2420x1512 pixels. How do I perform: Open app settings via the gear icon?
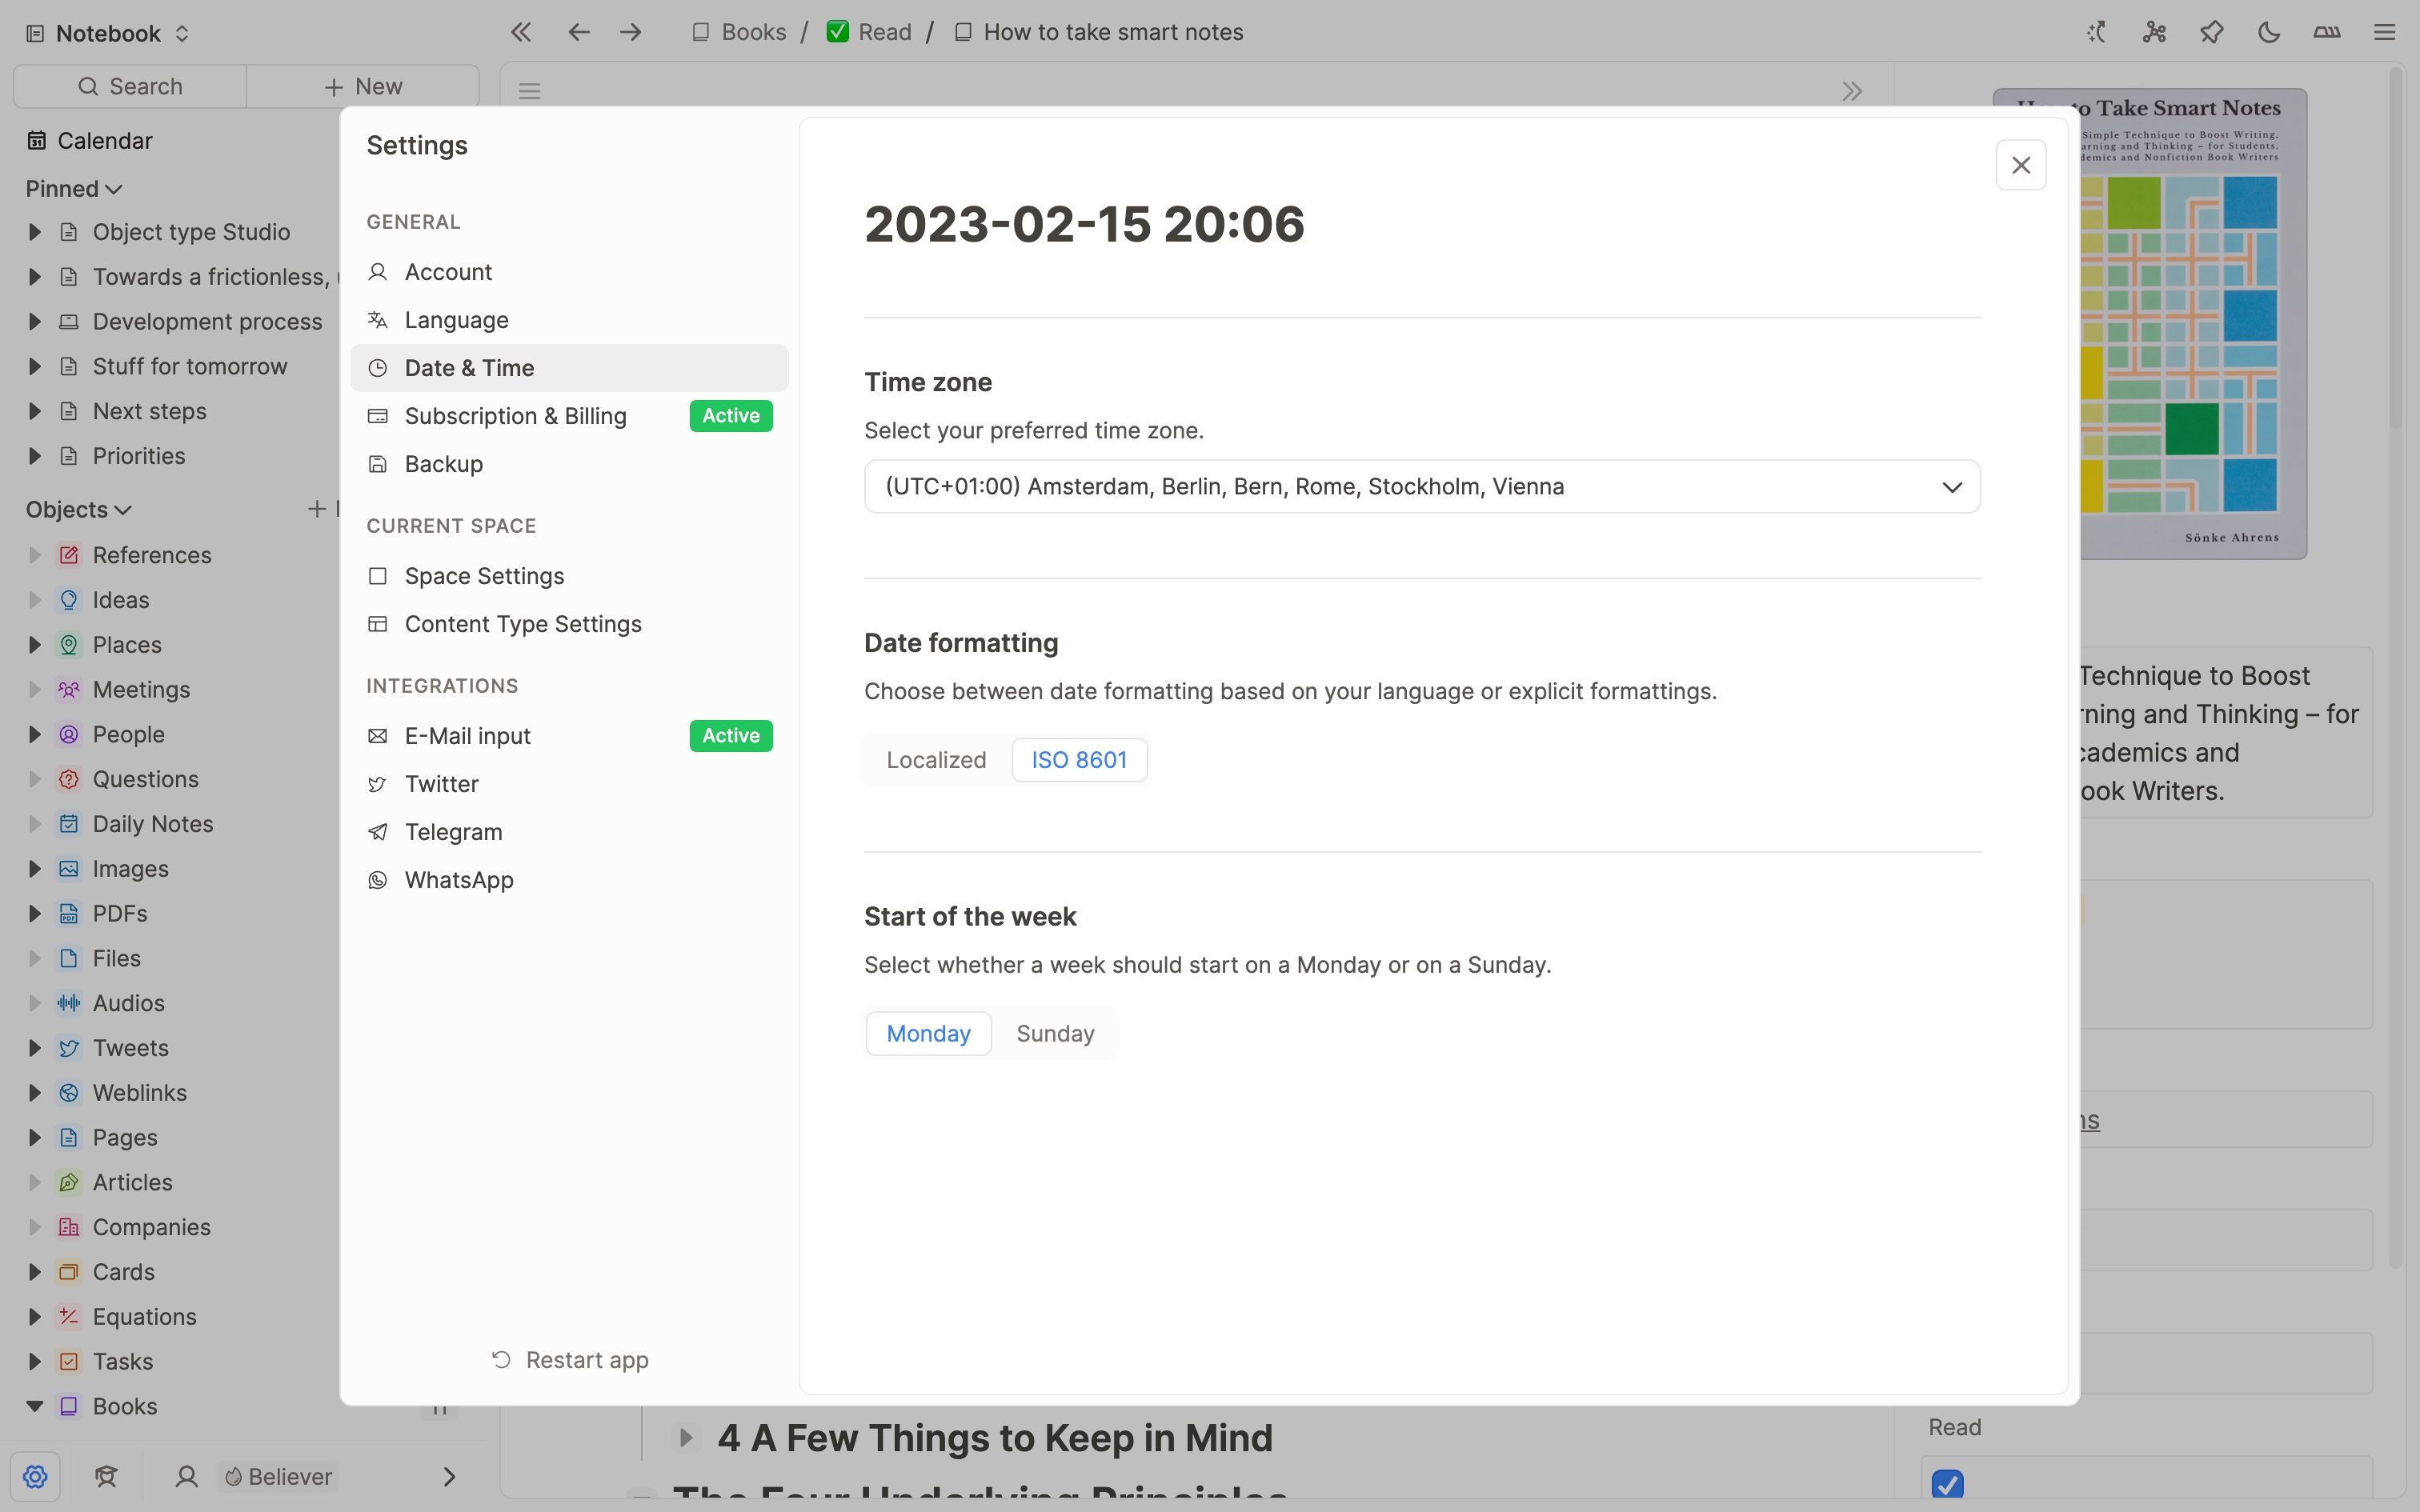[x=36, y=1476]
